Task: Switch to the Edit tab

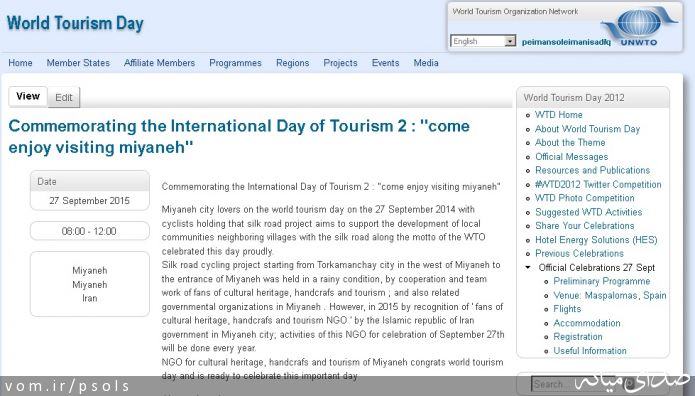Action: coord(64,98)
